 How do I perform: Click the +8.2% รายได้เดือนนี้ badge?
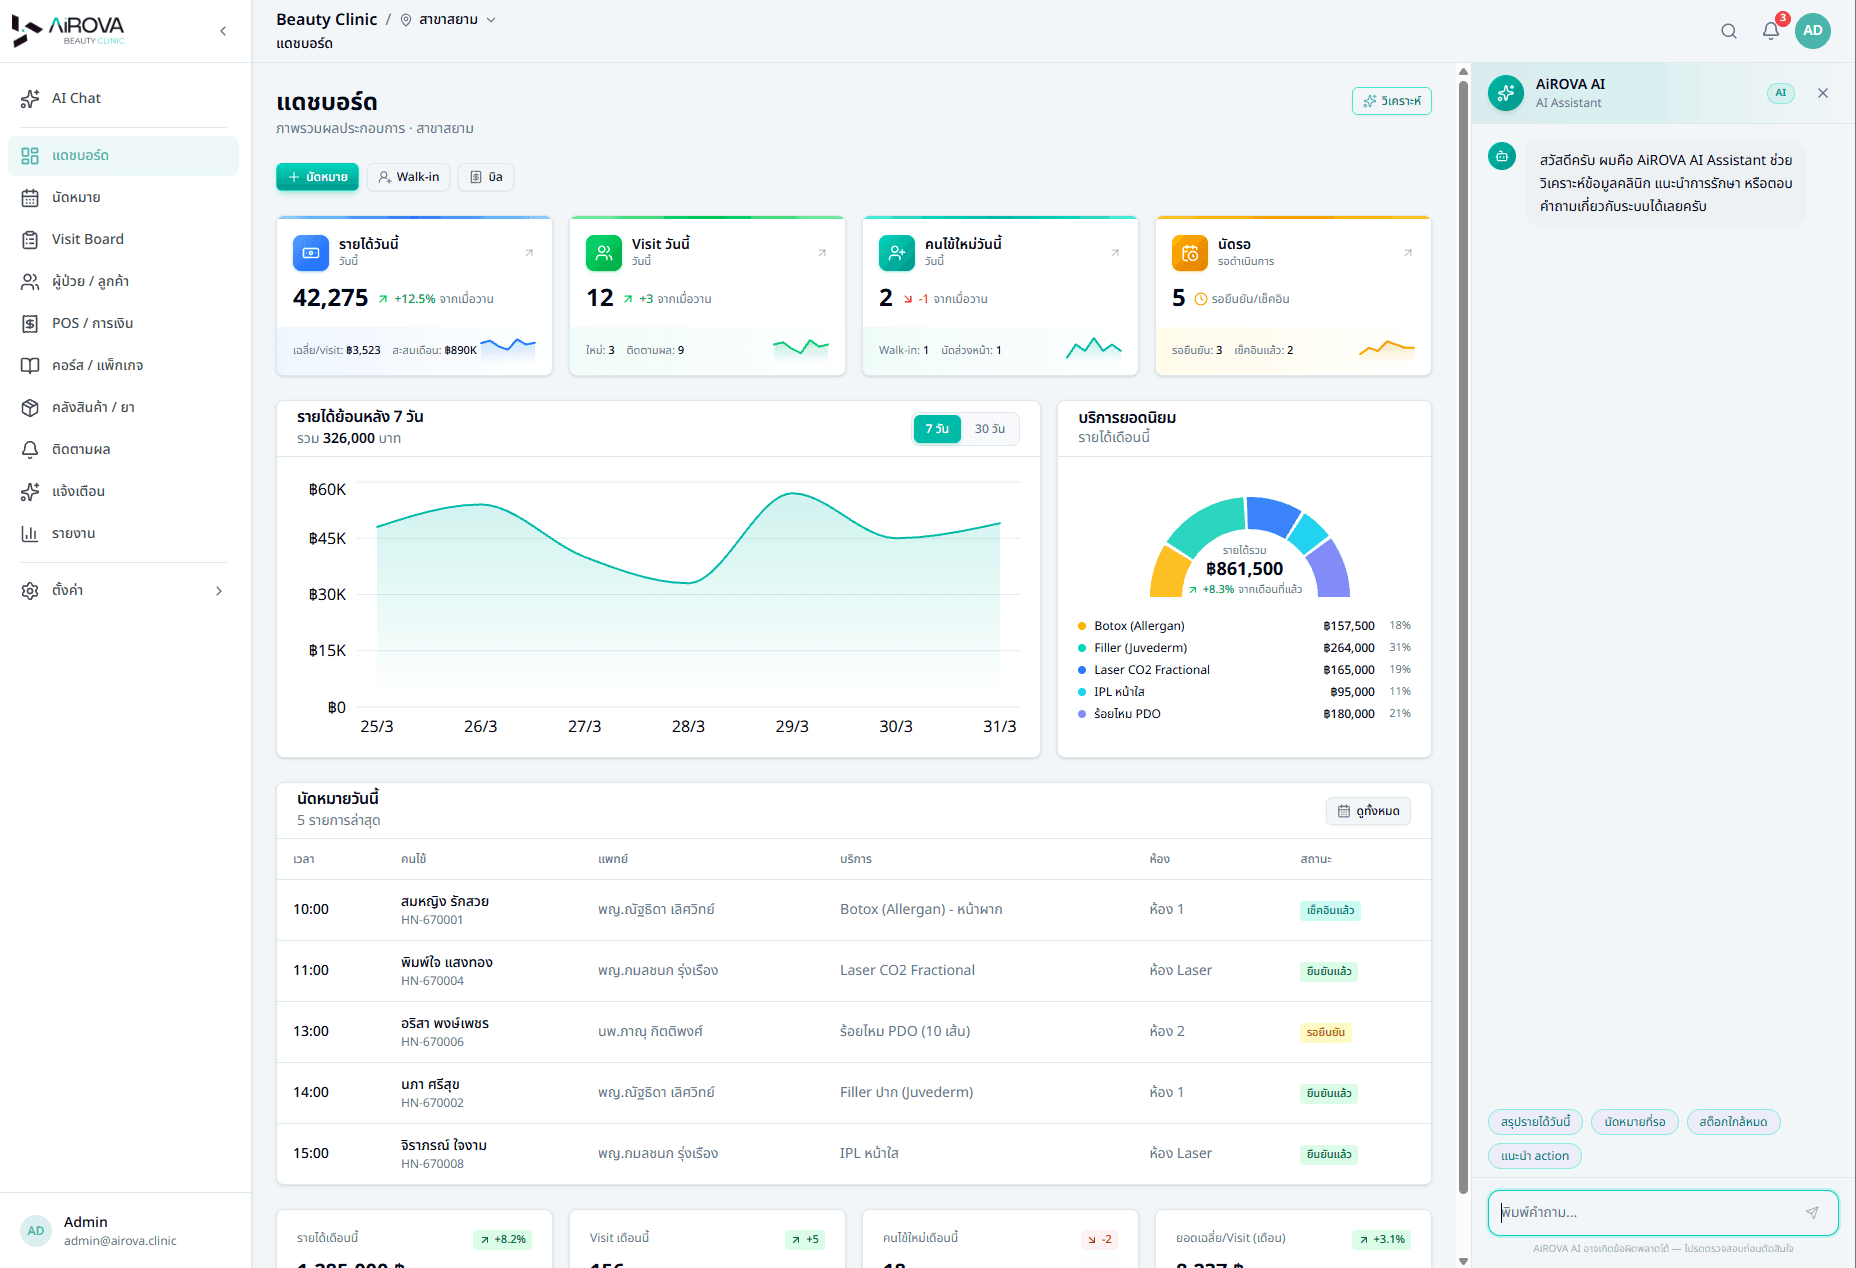point(502,1239)
